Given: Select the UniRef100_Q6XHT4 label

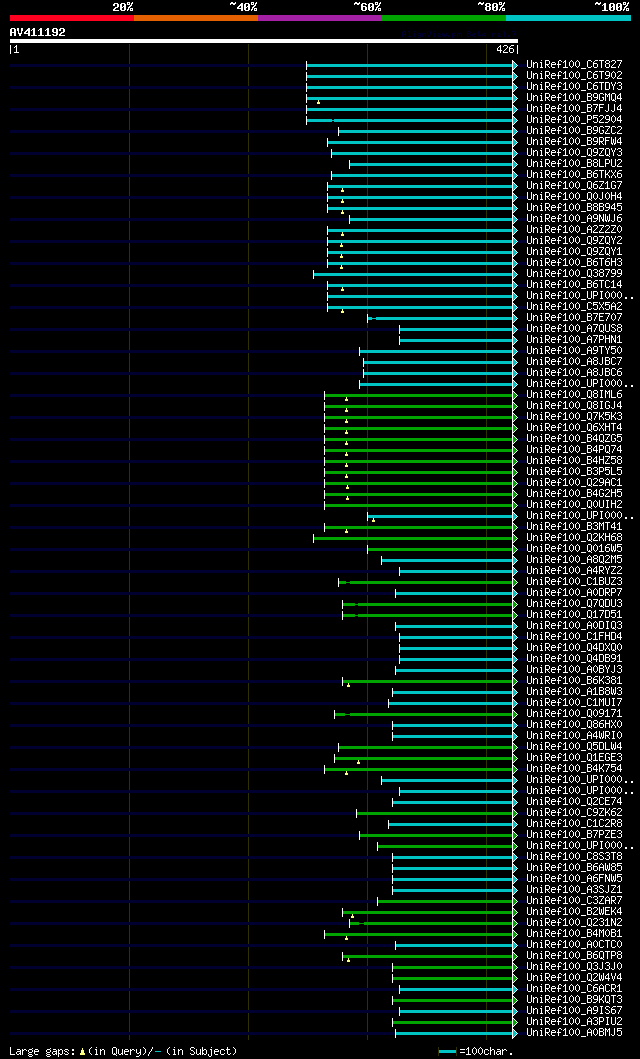Looking at the screenshot, I should [x=575, y=428].
